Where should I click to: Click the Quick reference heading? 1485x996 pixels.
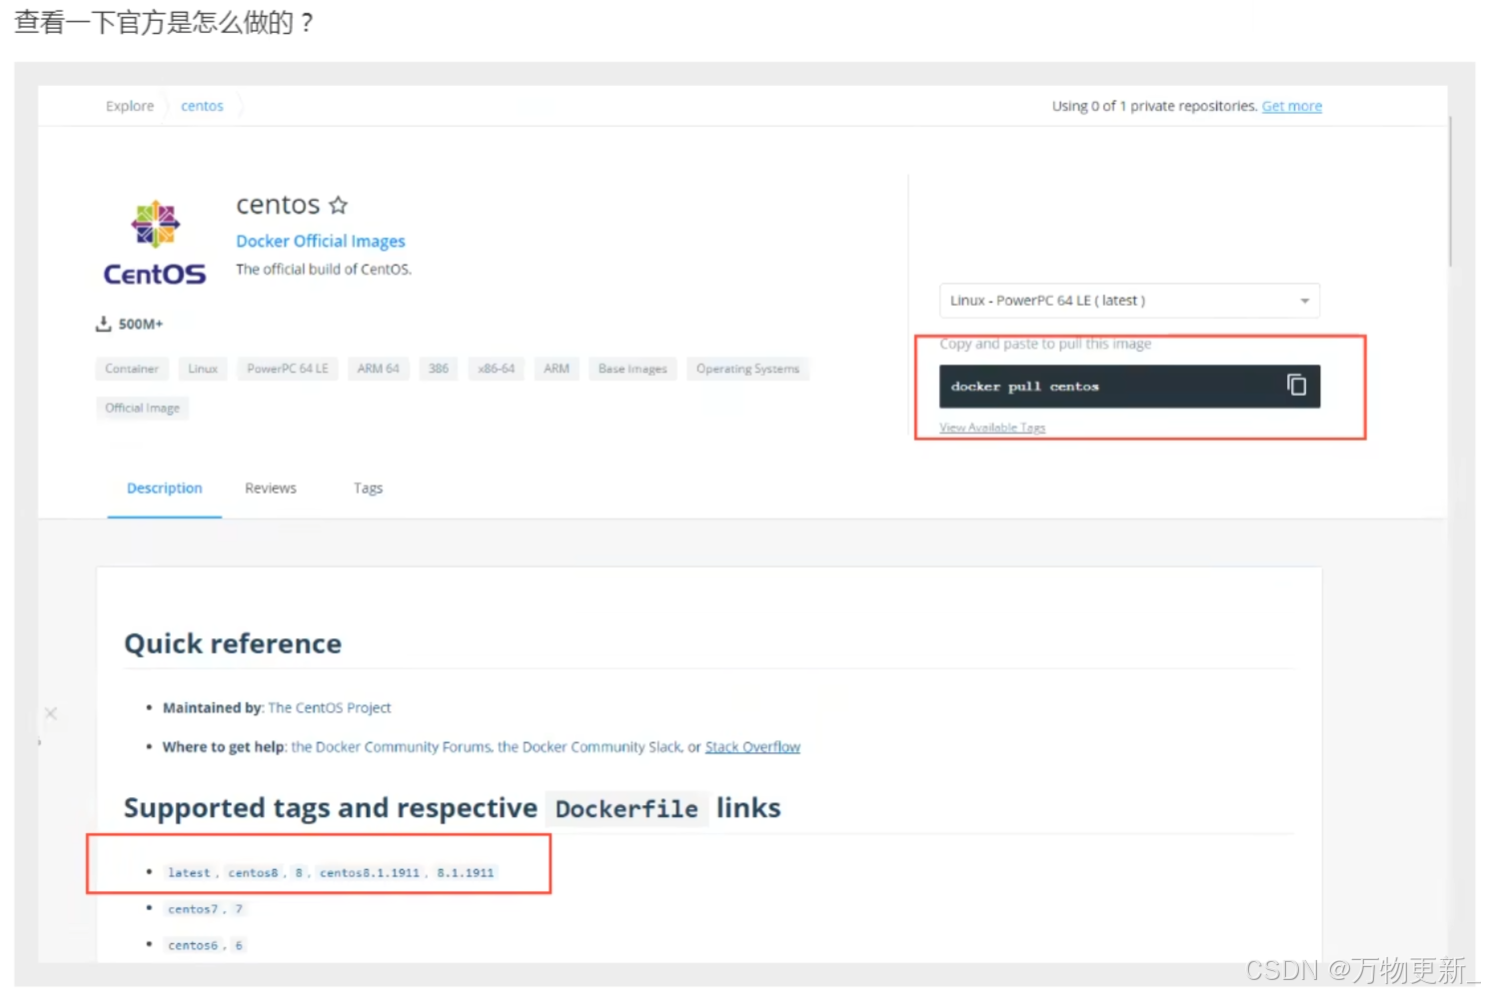click(233, 644)
